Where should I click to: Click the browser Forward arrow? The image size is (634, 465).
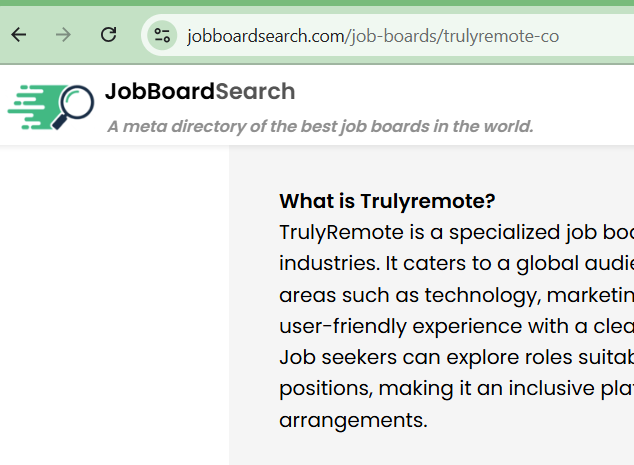(64, 35)
